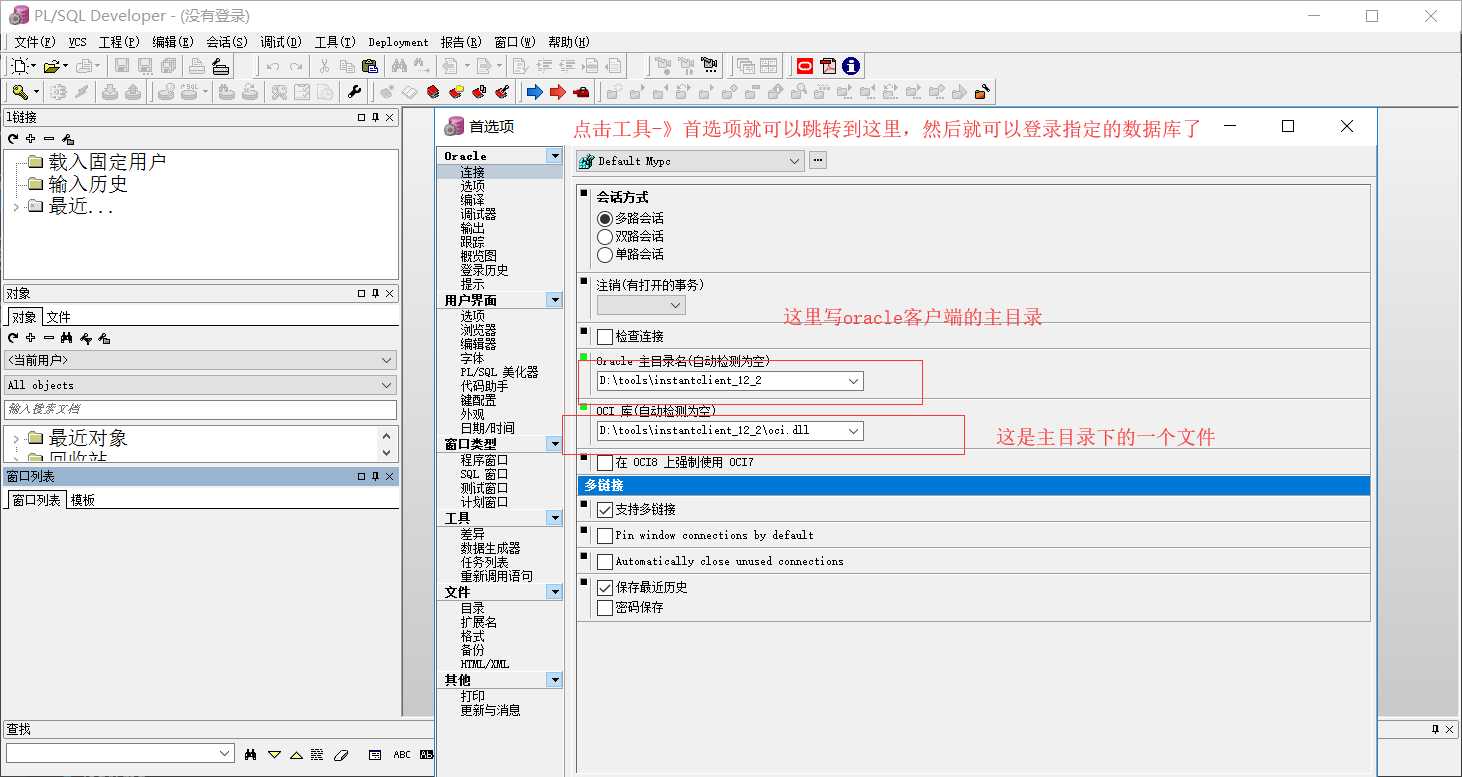Viewport: 1462px width, 777px height.
Task: Expand the 最近... tree node
Action: [16, 207]
